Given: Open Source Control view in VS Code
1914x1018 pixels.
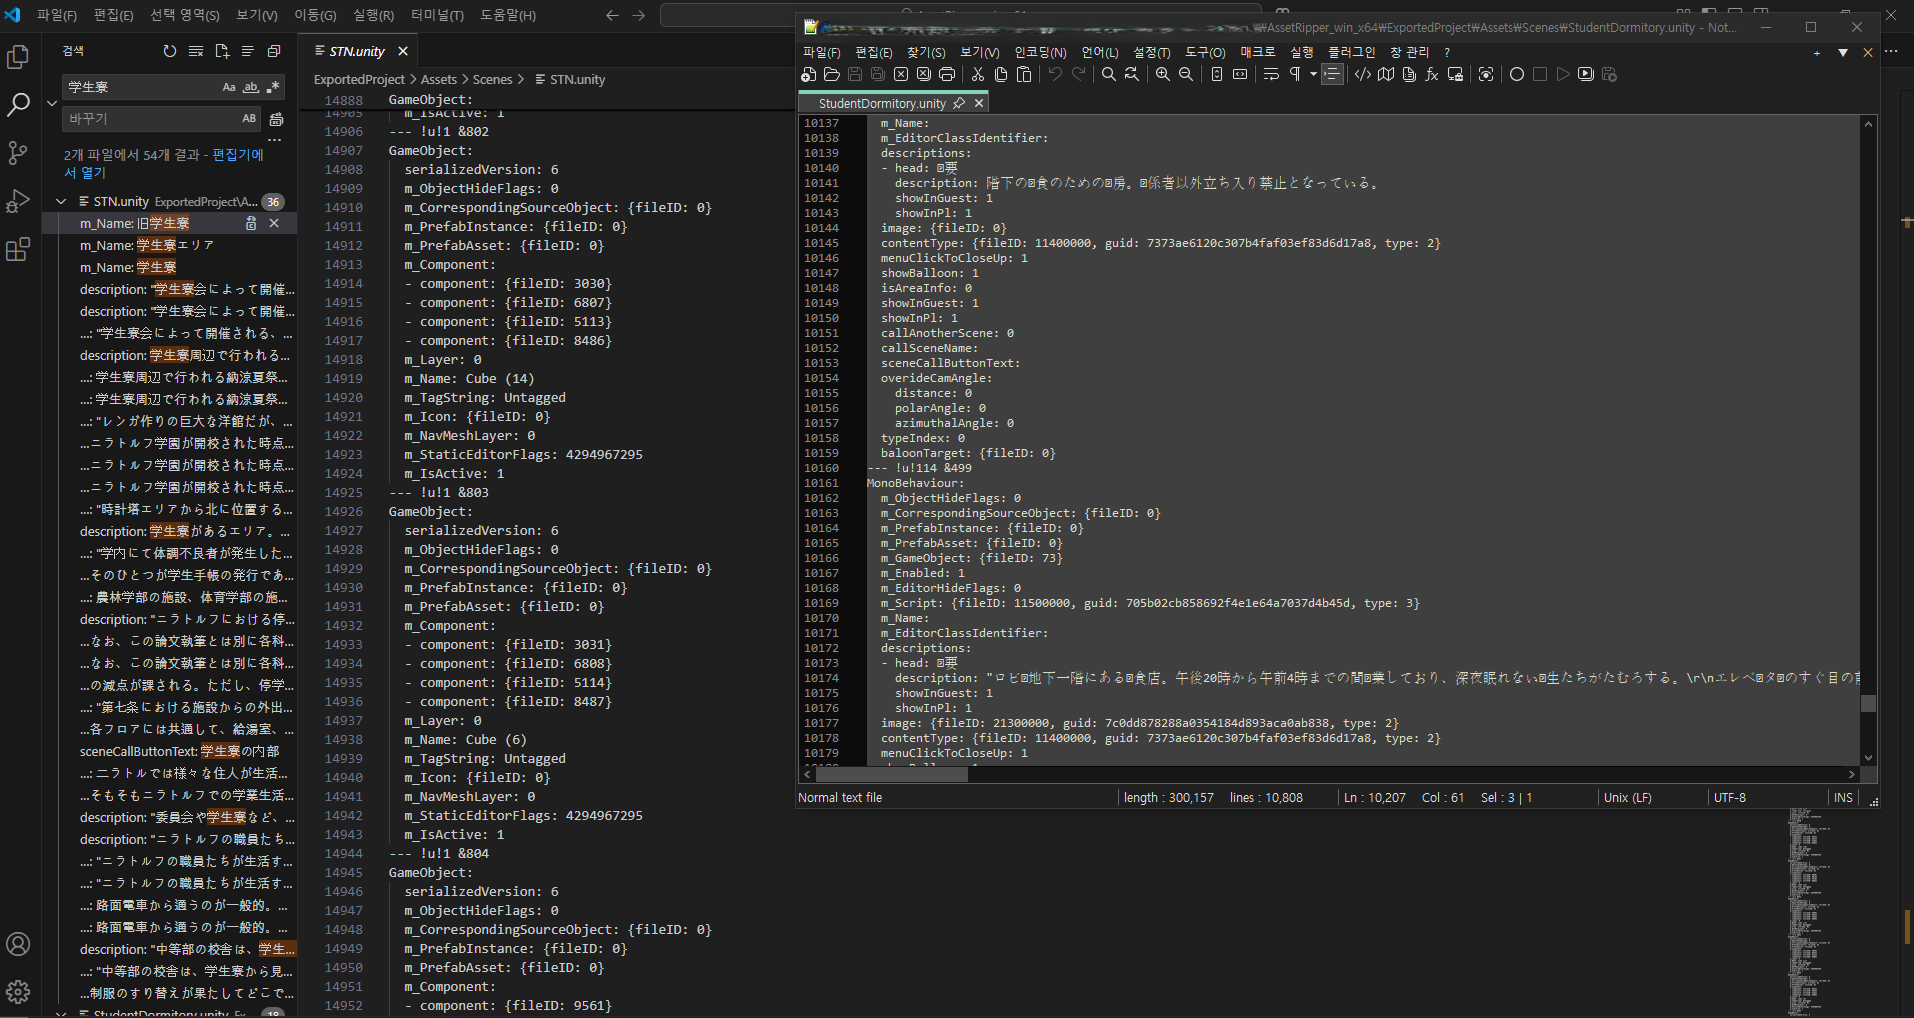Looking at the screenshot, I should (x=18, y=153).
